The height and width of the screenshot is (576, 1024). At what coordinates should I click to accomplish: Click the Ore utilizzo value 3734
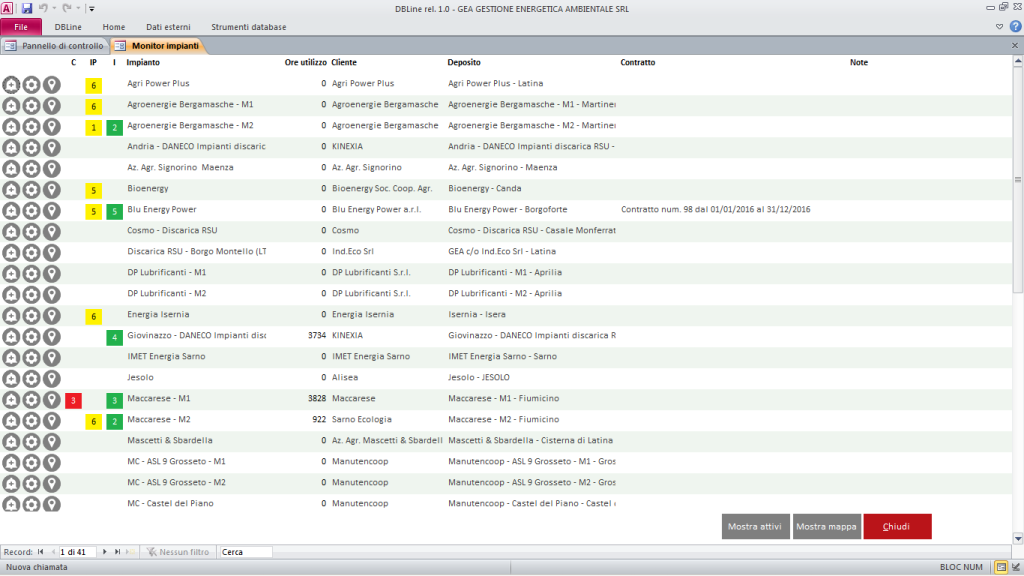[x=317, y=335]
